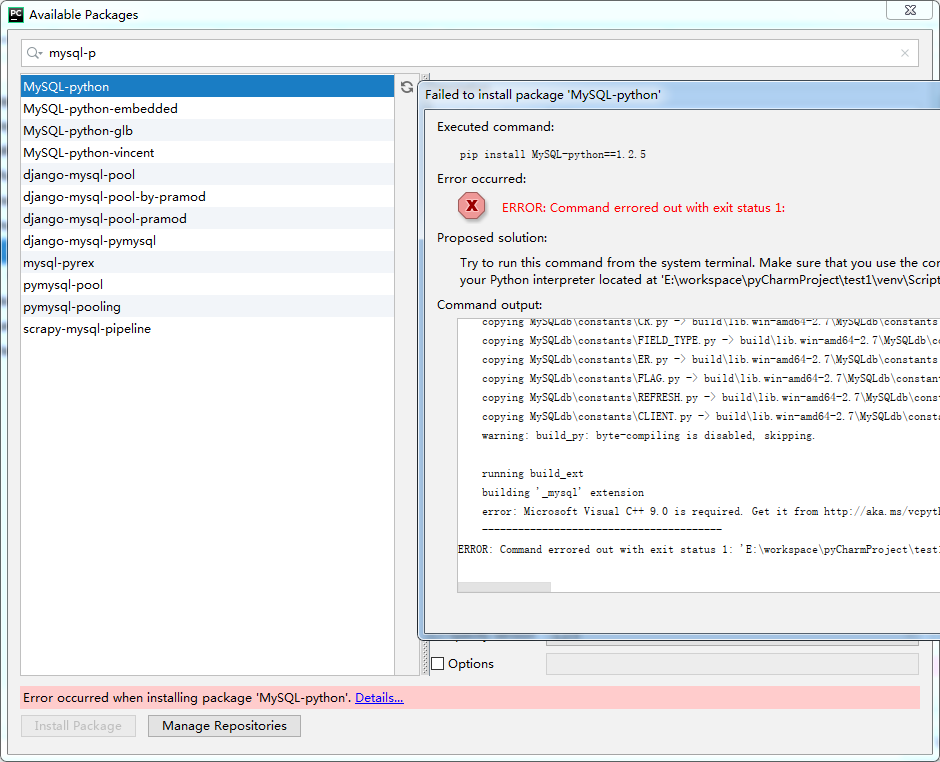Click the 'running build_ext' output line

pyautogui.click(x=532, y=474)
